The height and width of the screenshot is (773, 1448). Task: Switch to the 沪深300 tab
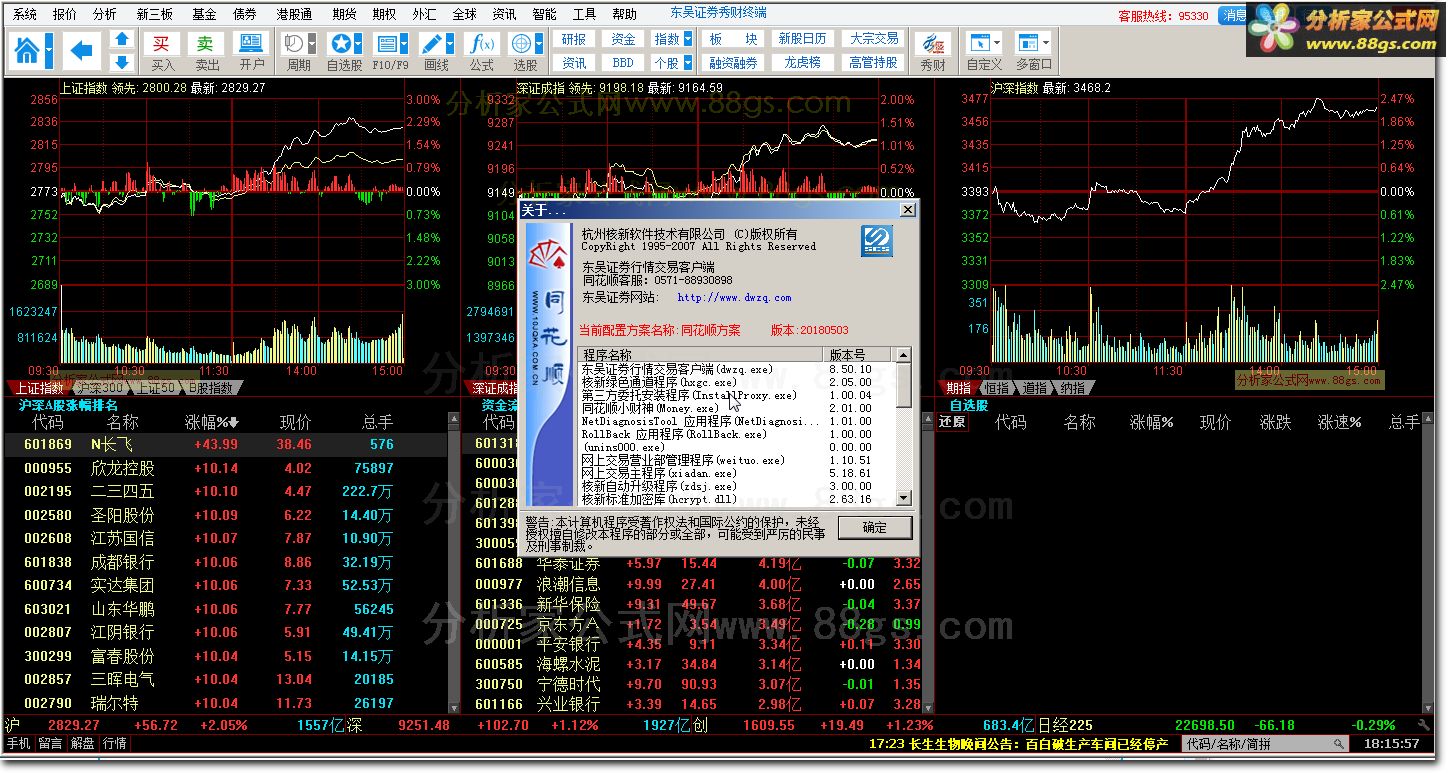[x=101, y=388]
